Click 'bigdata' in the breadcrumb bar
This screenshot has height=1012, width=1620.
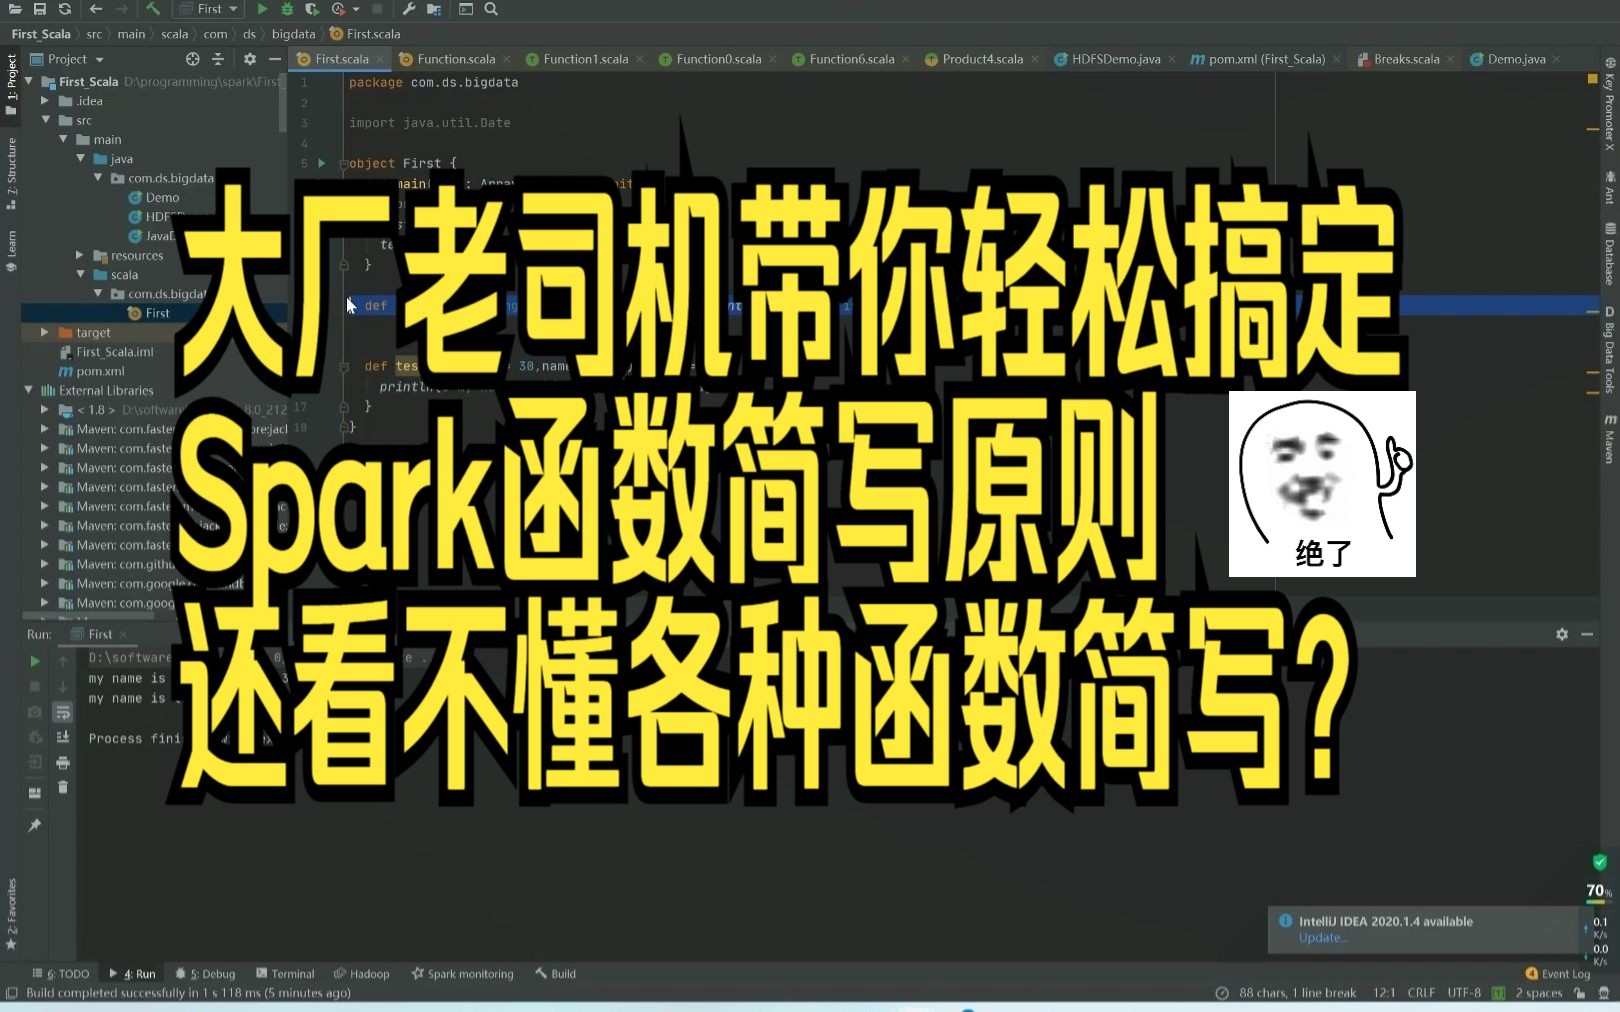[x=293, y=34]
